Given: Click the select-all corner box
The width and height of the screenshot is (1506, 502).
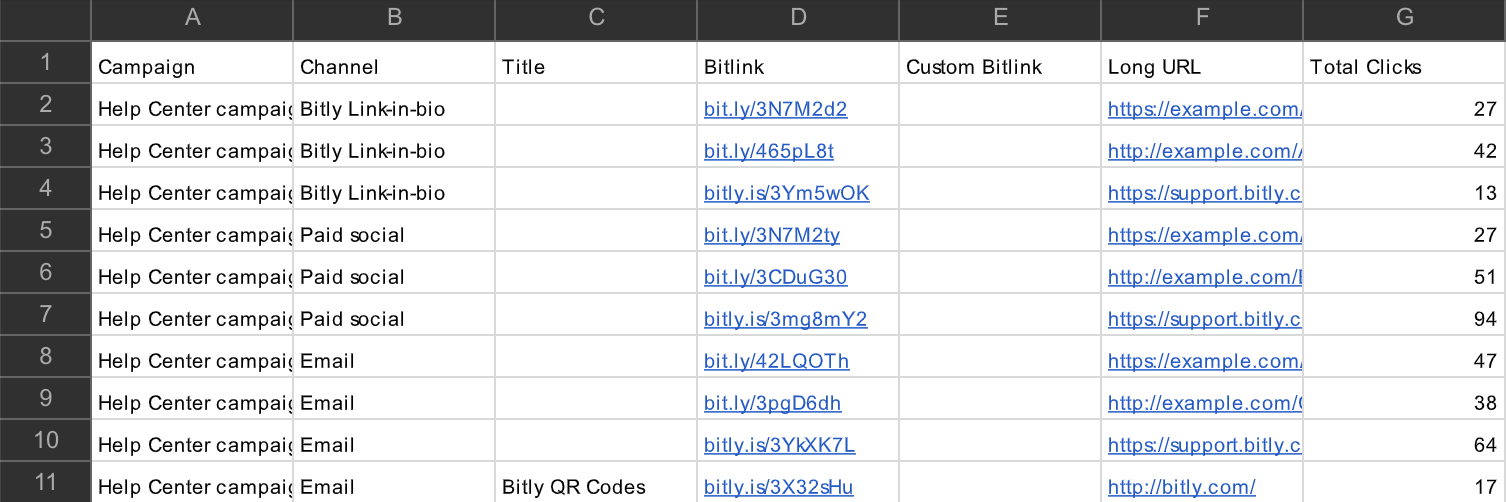Looking at the screenshot, I should pos(45,20).
